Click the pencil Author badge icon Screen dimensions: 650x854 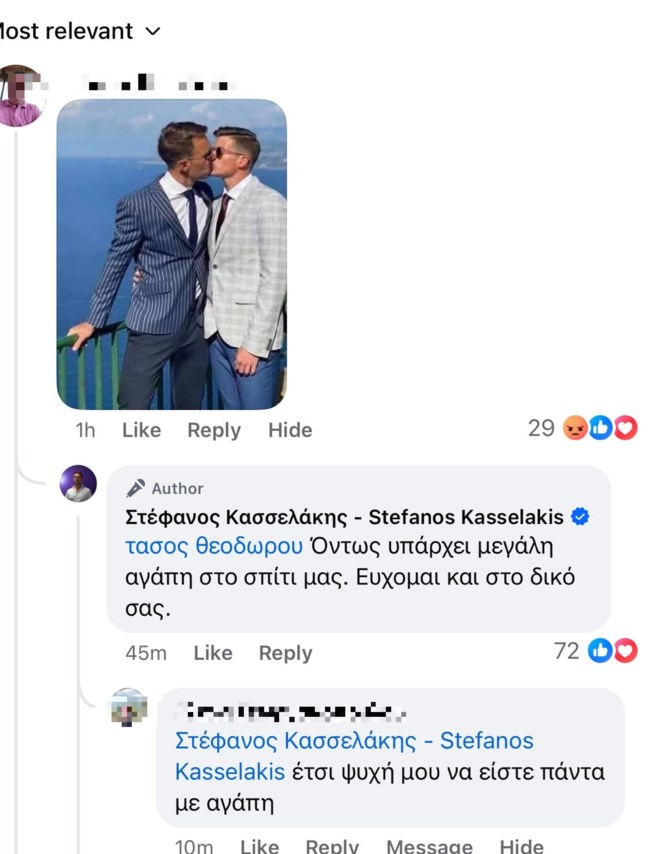(x=136, y=488)
